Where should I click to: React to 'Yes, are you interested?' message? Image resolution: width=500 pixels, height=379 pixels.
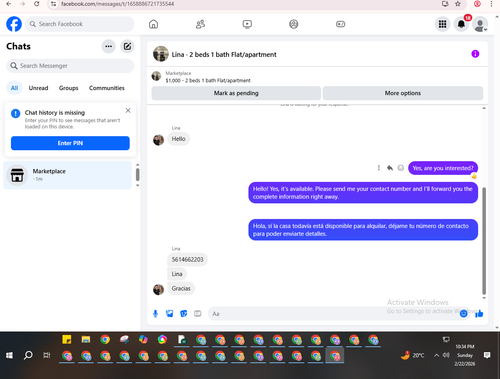click(401, 168)
